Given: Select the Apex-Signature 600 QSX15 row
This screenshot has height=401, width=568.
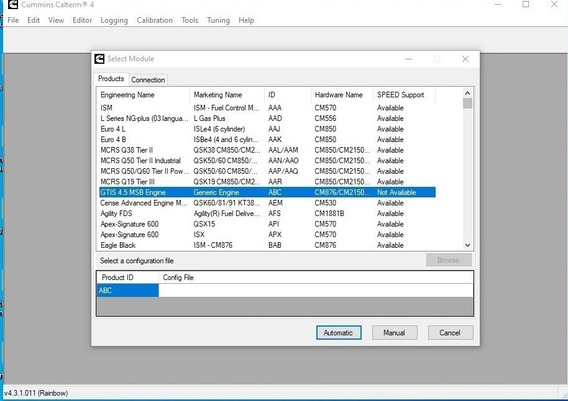Looking at the screenshot, I should click(x=267, y=224).
